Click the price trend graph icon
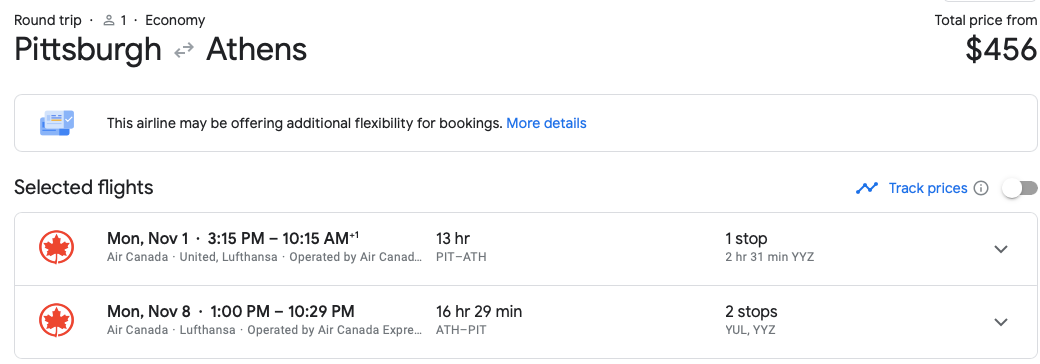Viewport: 1040px width, 364px height. point(867,188)
